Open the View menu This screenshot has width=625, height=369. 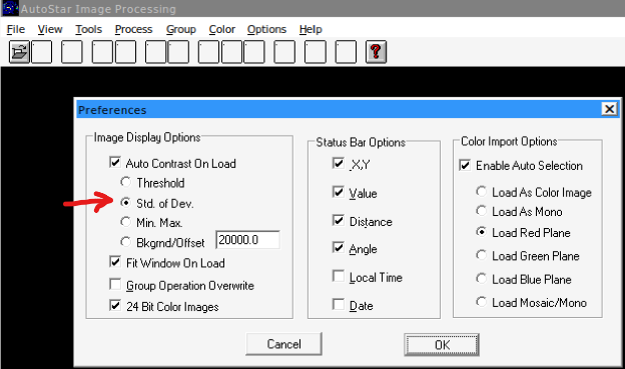[x=50, y=29]
